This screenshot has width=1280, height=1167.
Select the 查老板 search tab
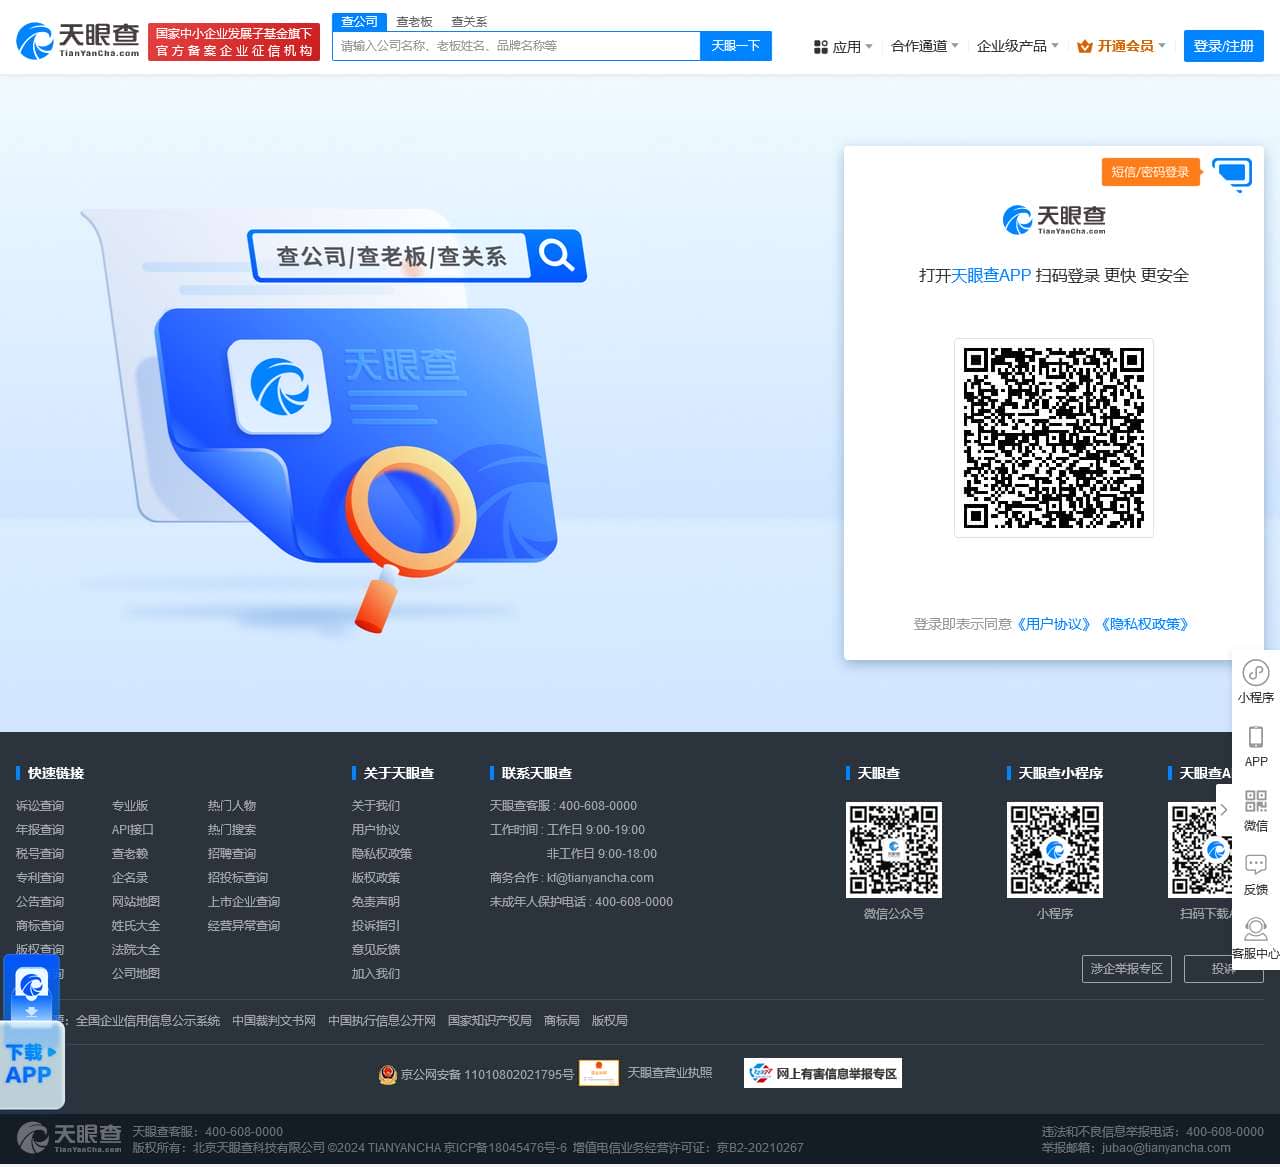414,22
